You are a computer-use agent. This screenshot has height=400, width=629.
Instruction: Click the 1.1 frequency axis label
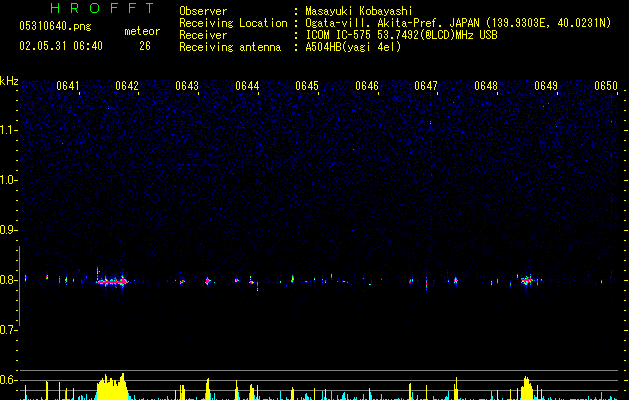8,130
